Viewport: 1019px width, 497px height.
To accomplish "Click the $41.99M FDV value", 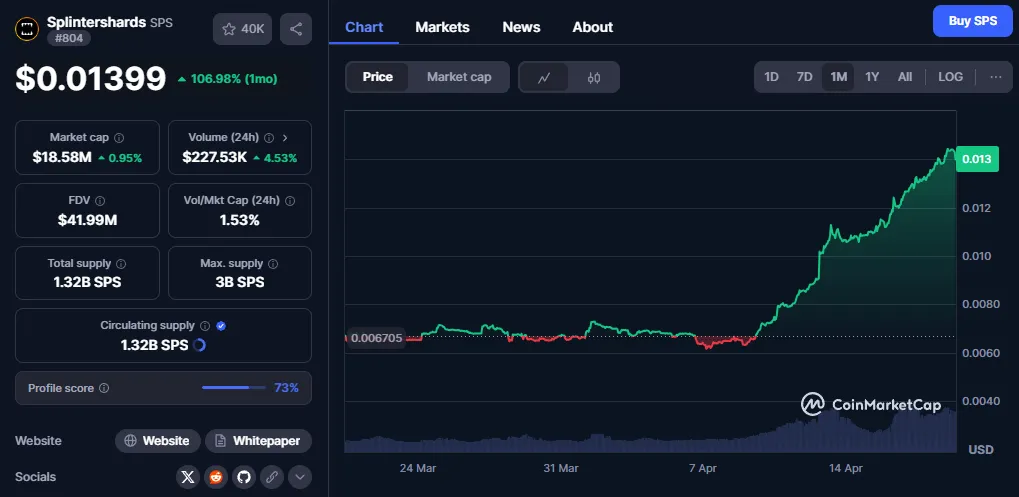I will pos(88,220).
